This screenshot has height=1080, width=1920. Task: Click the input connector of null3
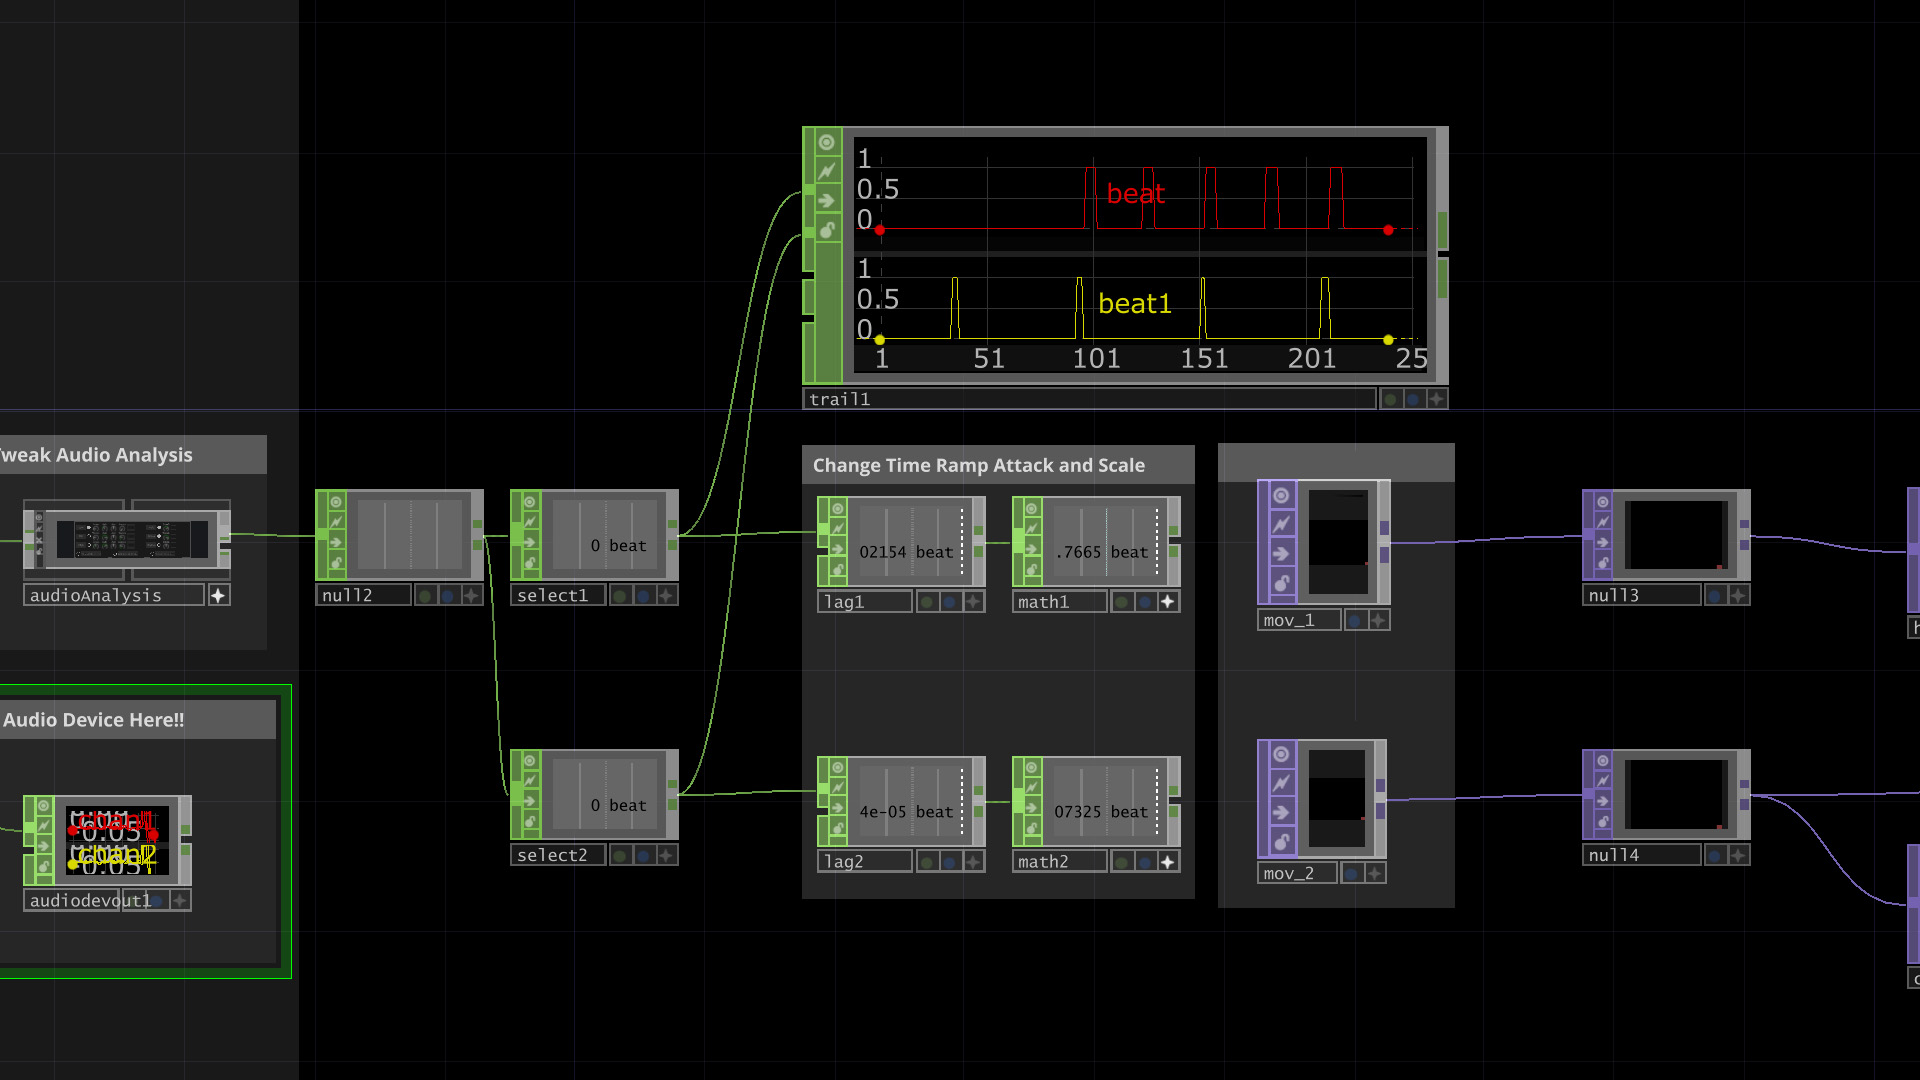coord(1588,535)
